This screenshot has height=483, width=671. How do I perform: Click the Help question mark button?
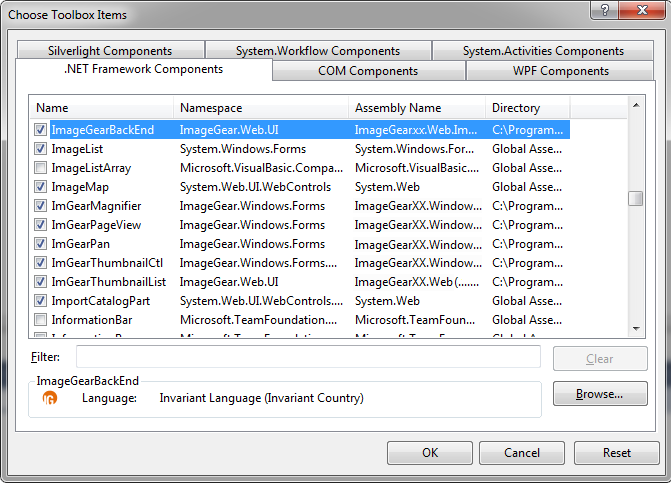(604, 9)
